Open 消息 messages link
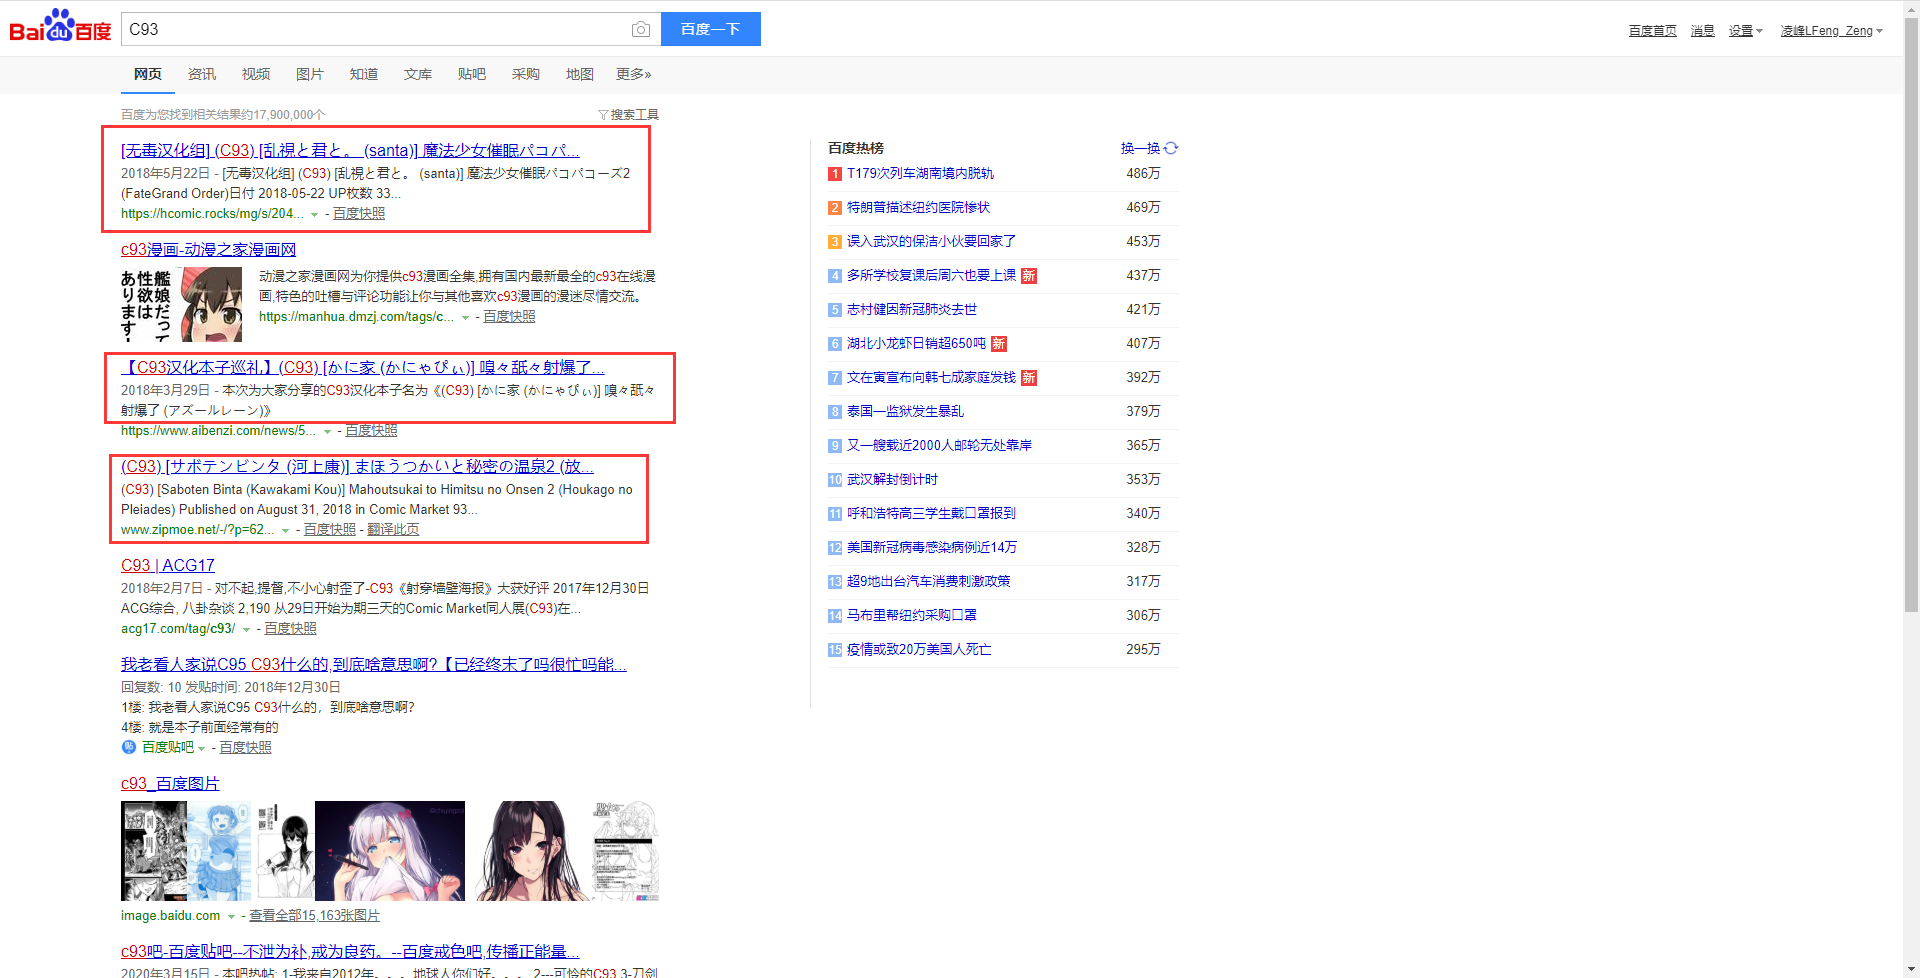This screenshot has height=978, width=1920. coord(1703,31)
